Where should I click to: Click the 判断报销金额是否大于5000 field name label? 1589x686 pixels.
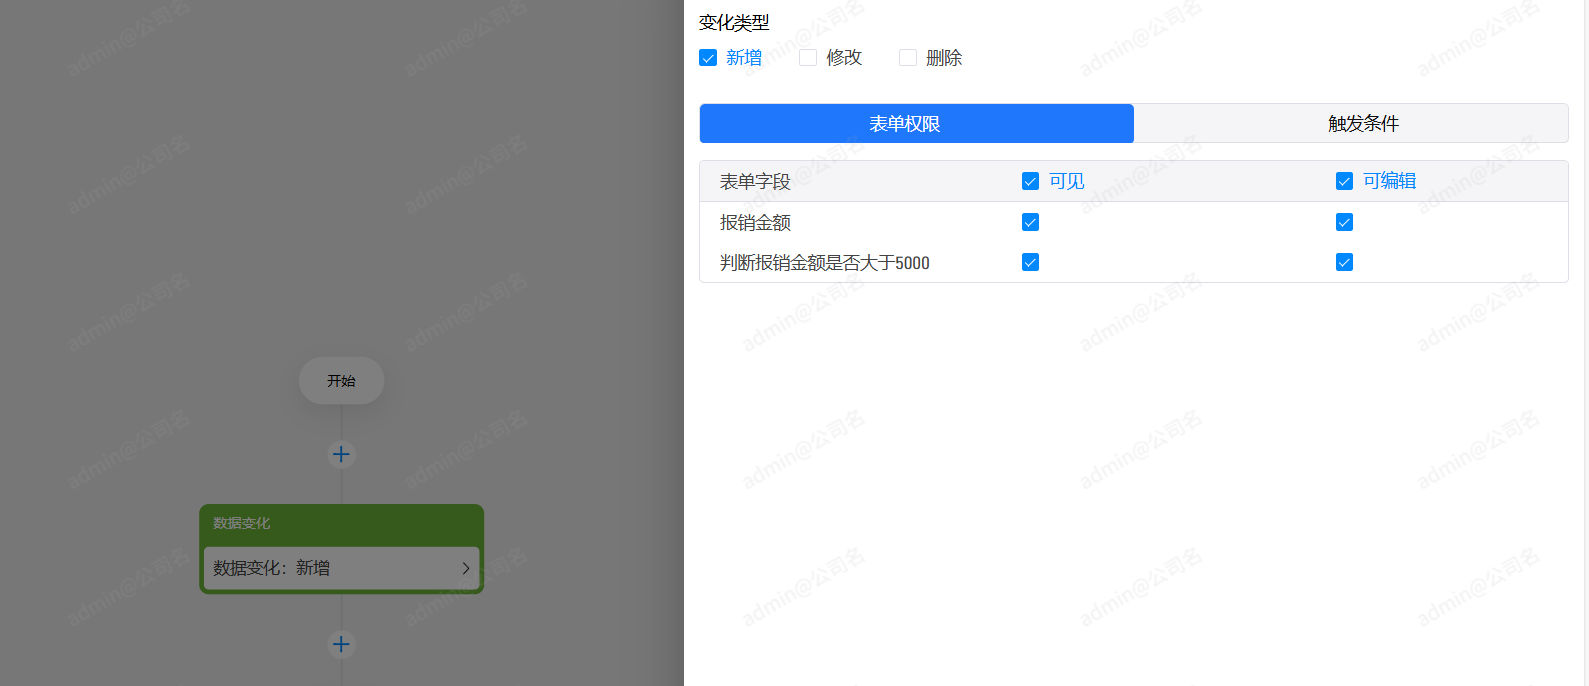coord(824,263)
